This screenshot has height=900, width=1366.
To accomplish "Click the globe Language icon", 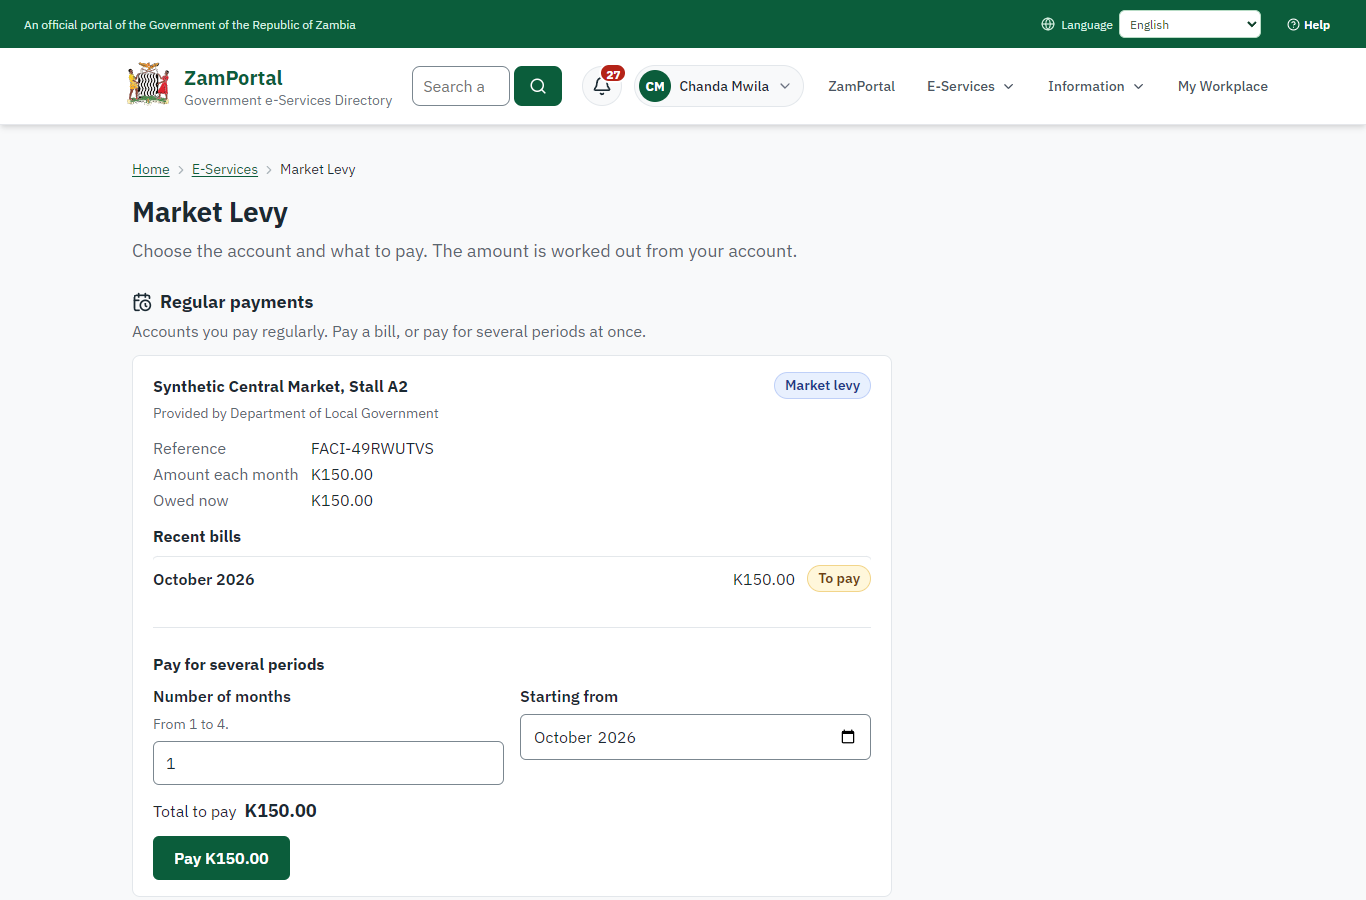I will tap(1048, 24).
